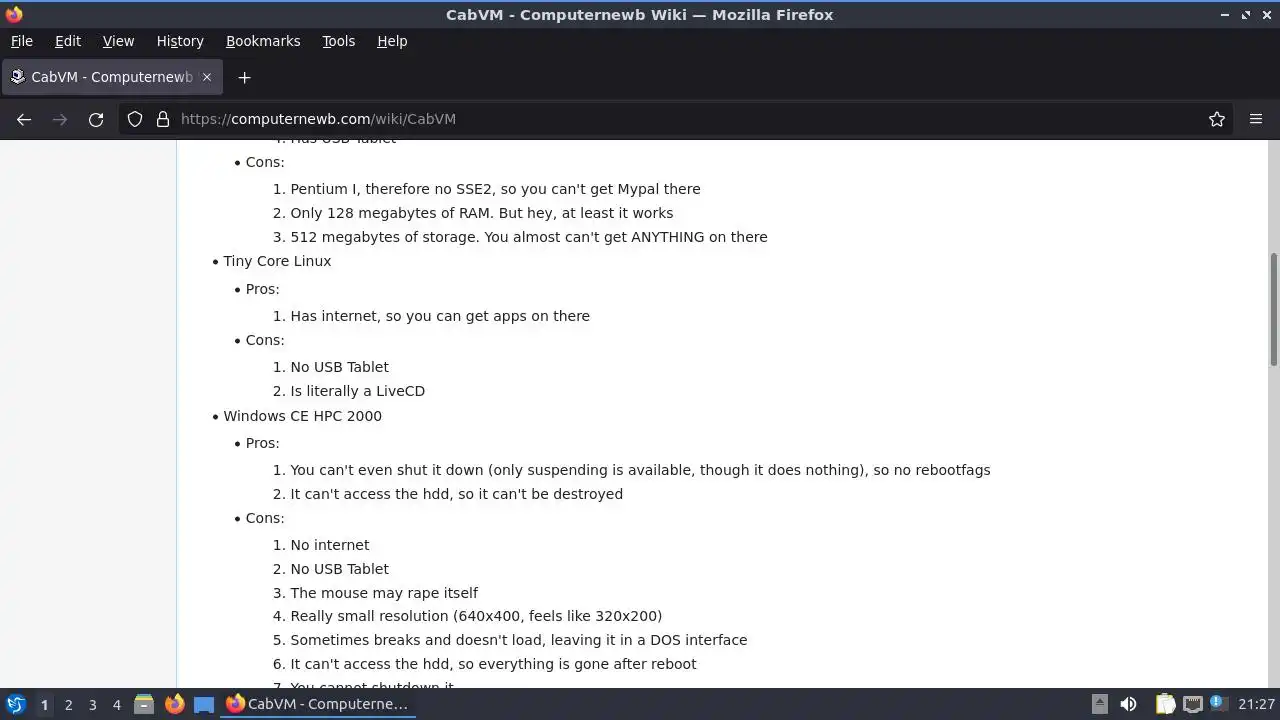
Task: Click the show desktop taskbar icon
Action: (x=204, y=704)
